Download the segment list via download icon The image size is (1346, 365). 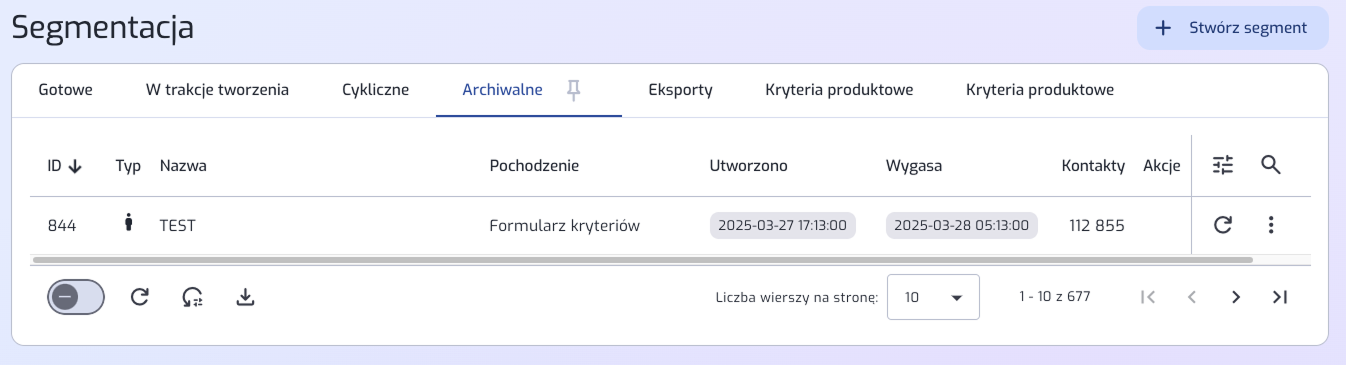[x=245, y=297]
